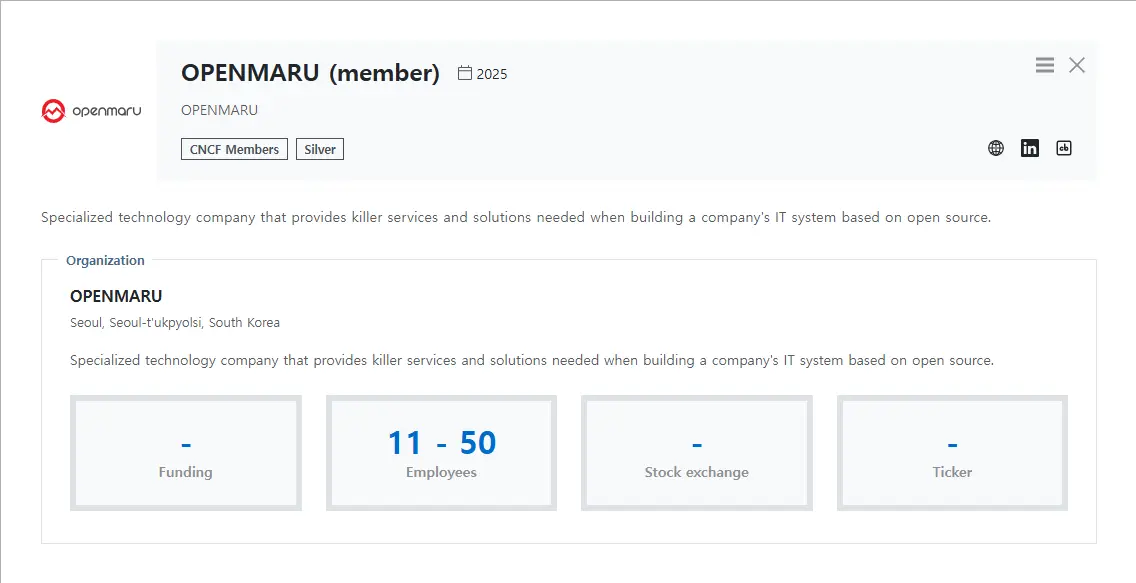1136x583 pixels.
Task: Click the gray OPENMARU subtitle under title
Action: (220, 110)
